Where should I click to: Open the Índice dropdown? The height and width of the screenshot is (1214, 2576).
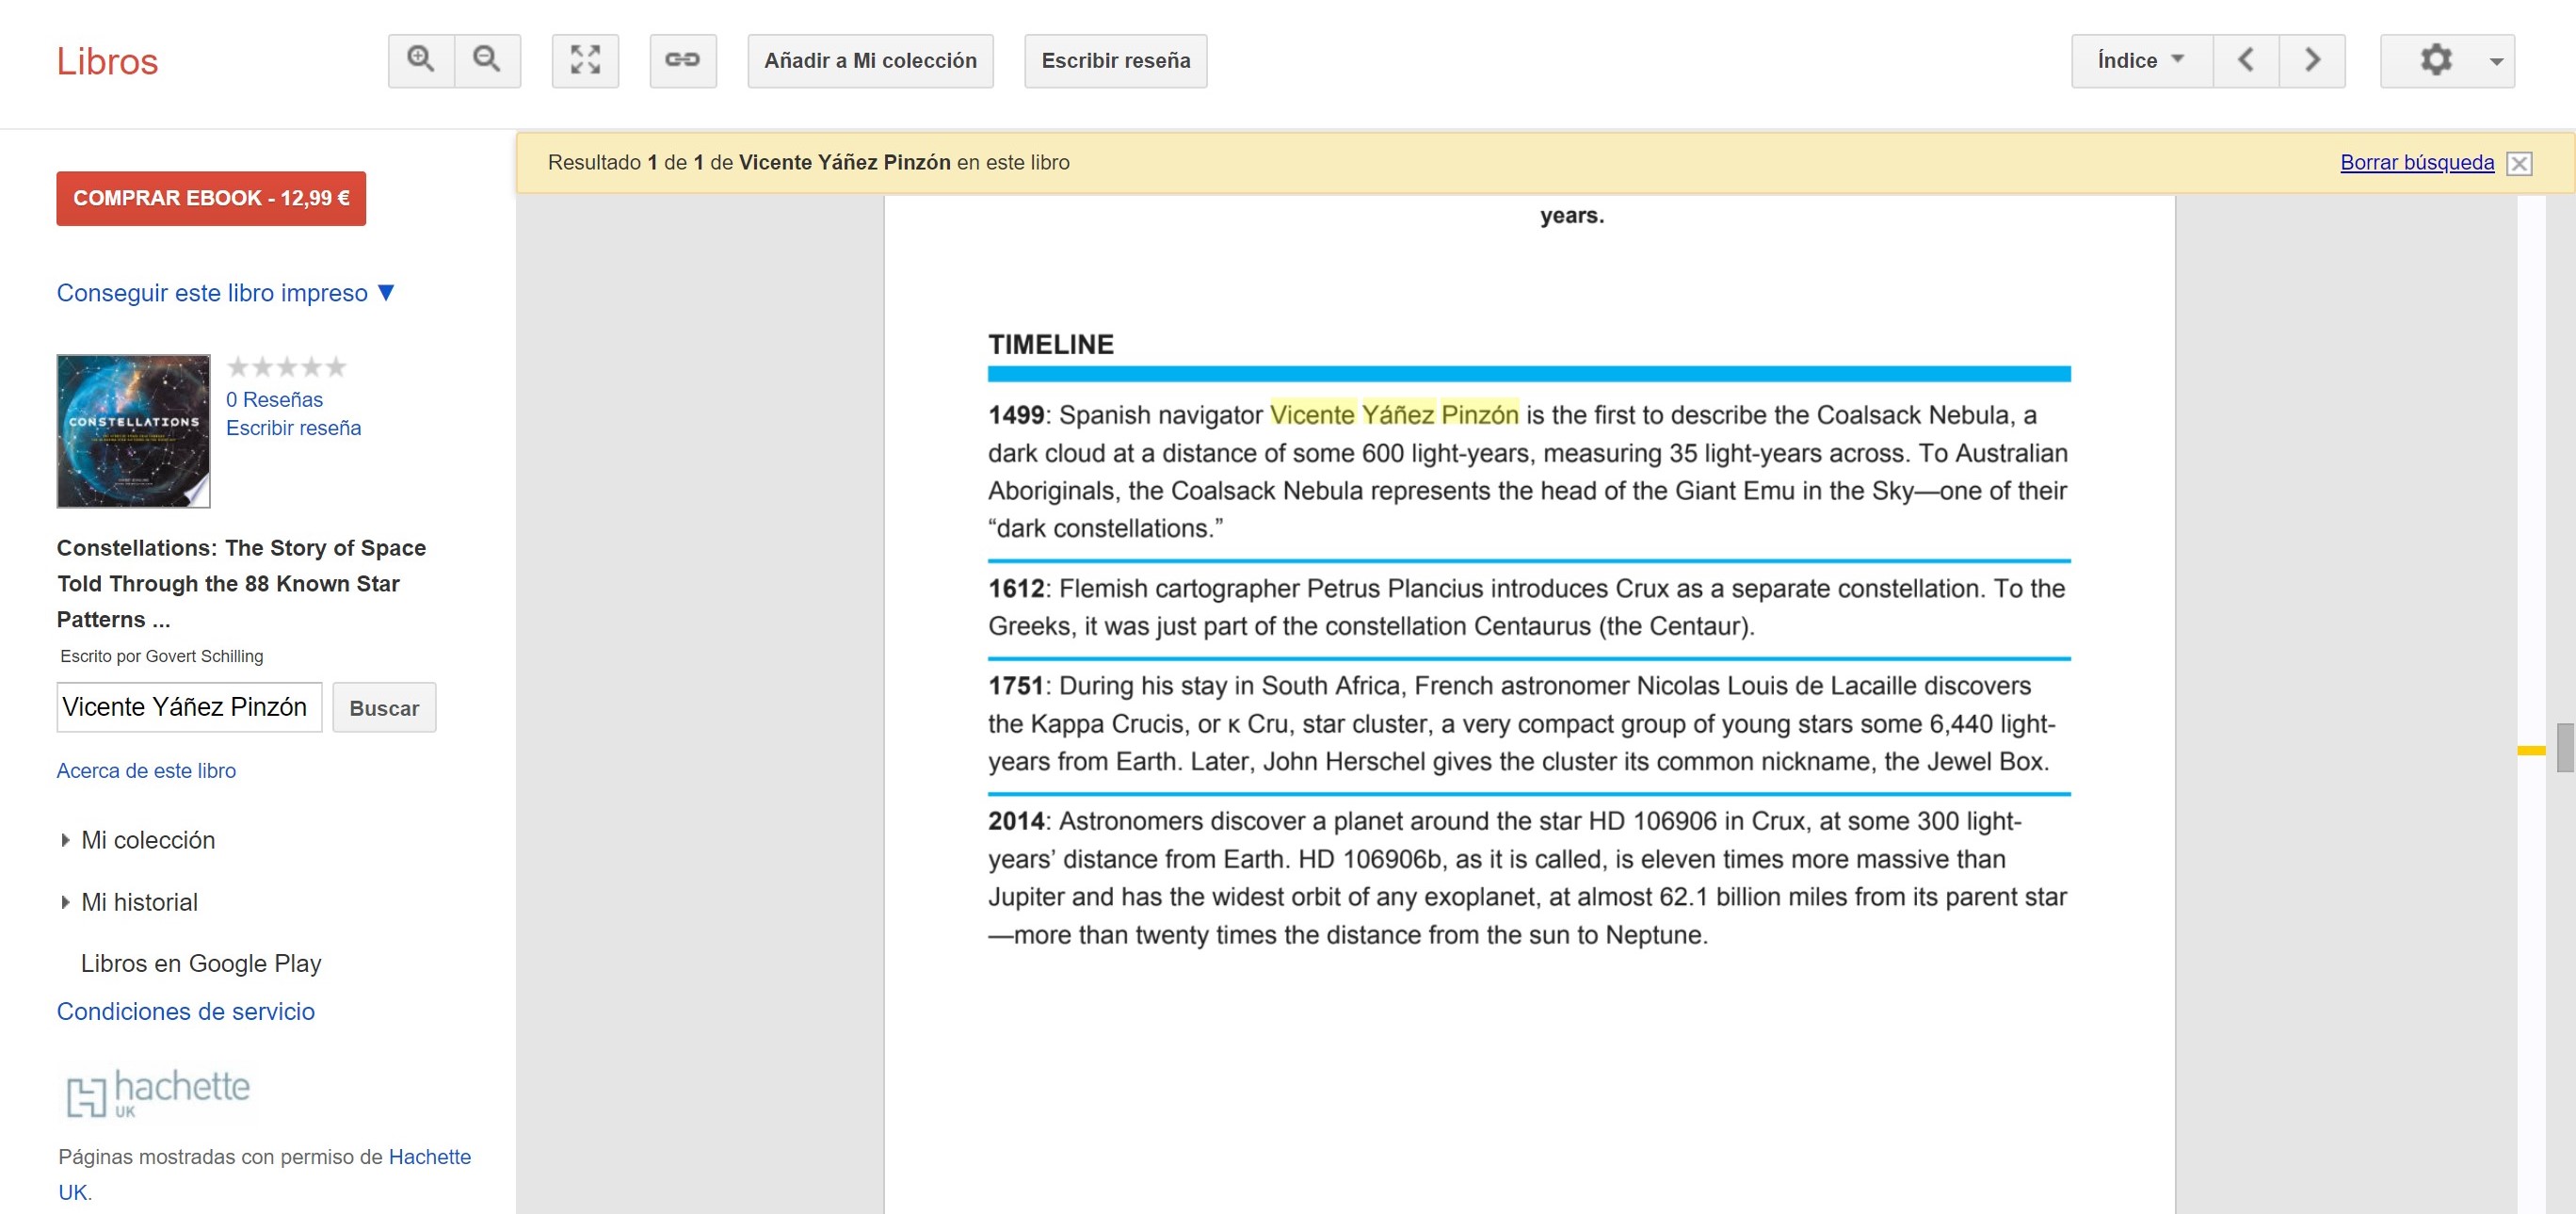[x=2142, y=60]
